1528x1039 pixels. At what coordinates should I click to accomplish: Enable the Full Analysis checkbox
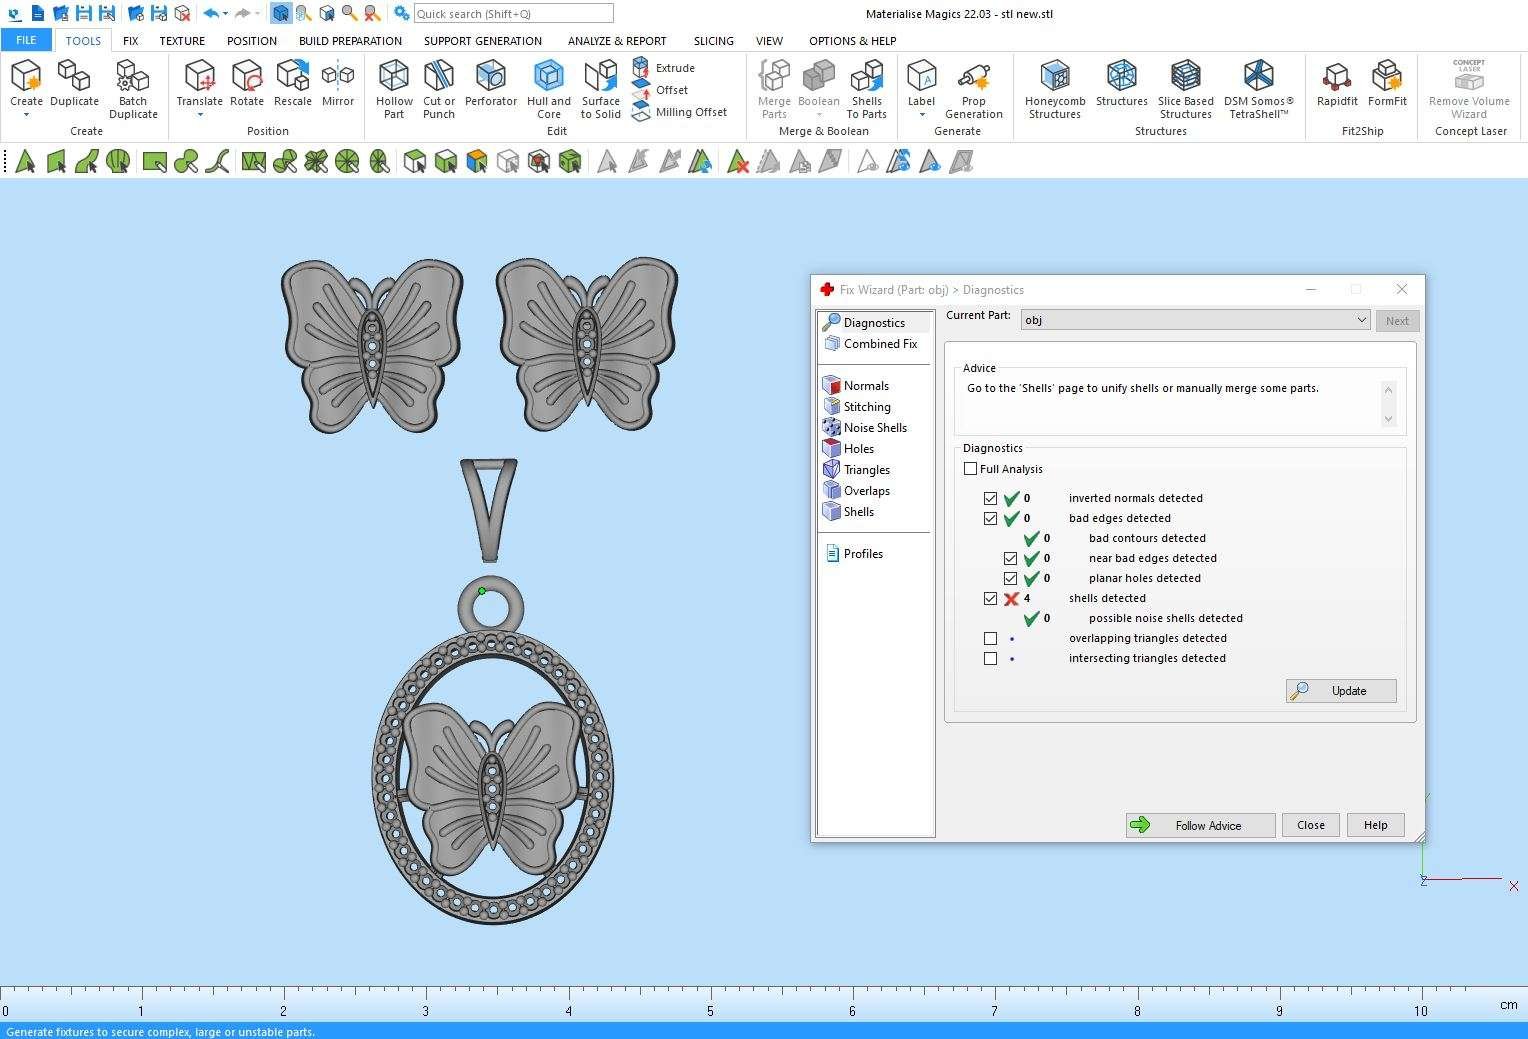[x=970, y=469]
